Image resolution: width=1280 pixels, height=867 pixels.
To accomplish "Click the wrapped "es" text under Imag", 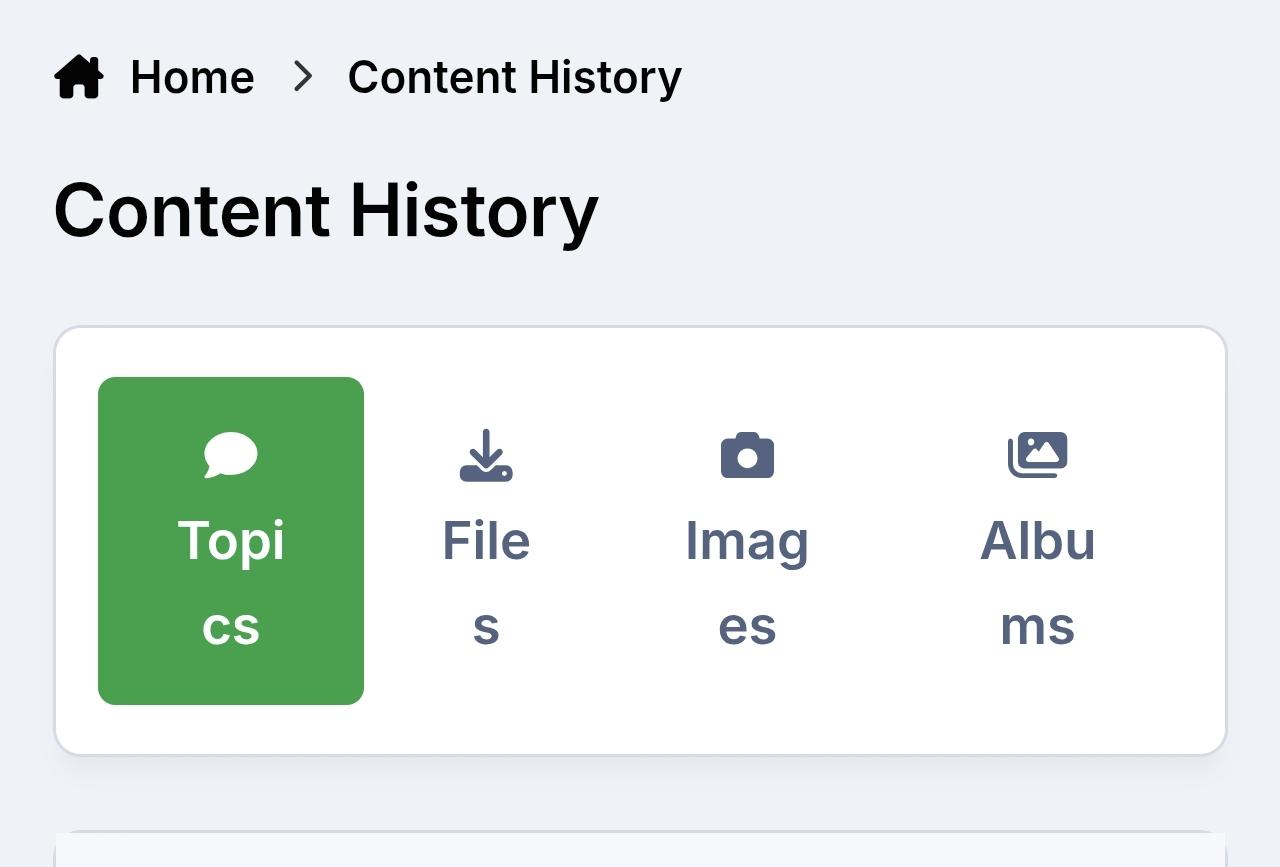I will tap(747, 627).
